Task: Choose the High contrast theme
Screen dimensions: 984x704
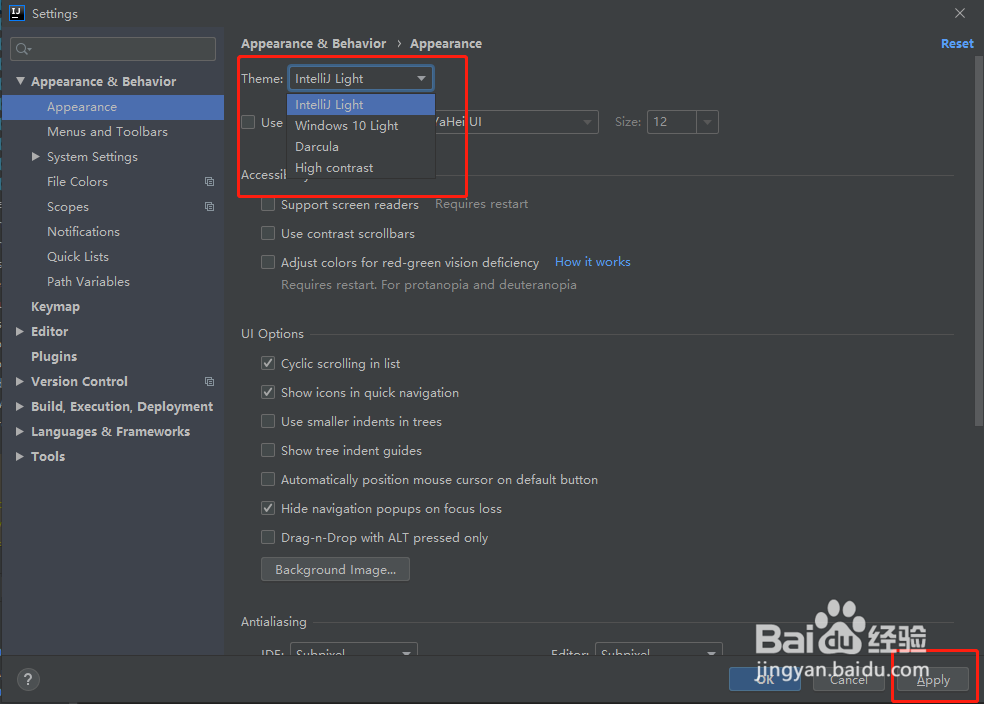Action: [361, 168]
